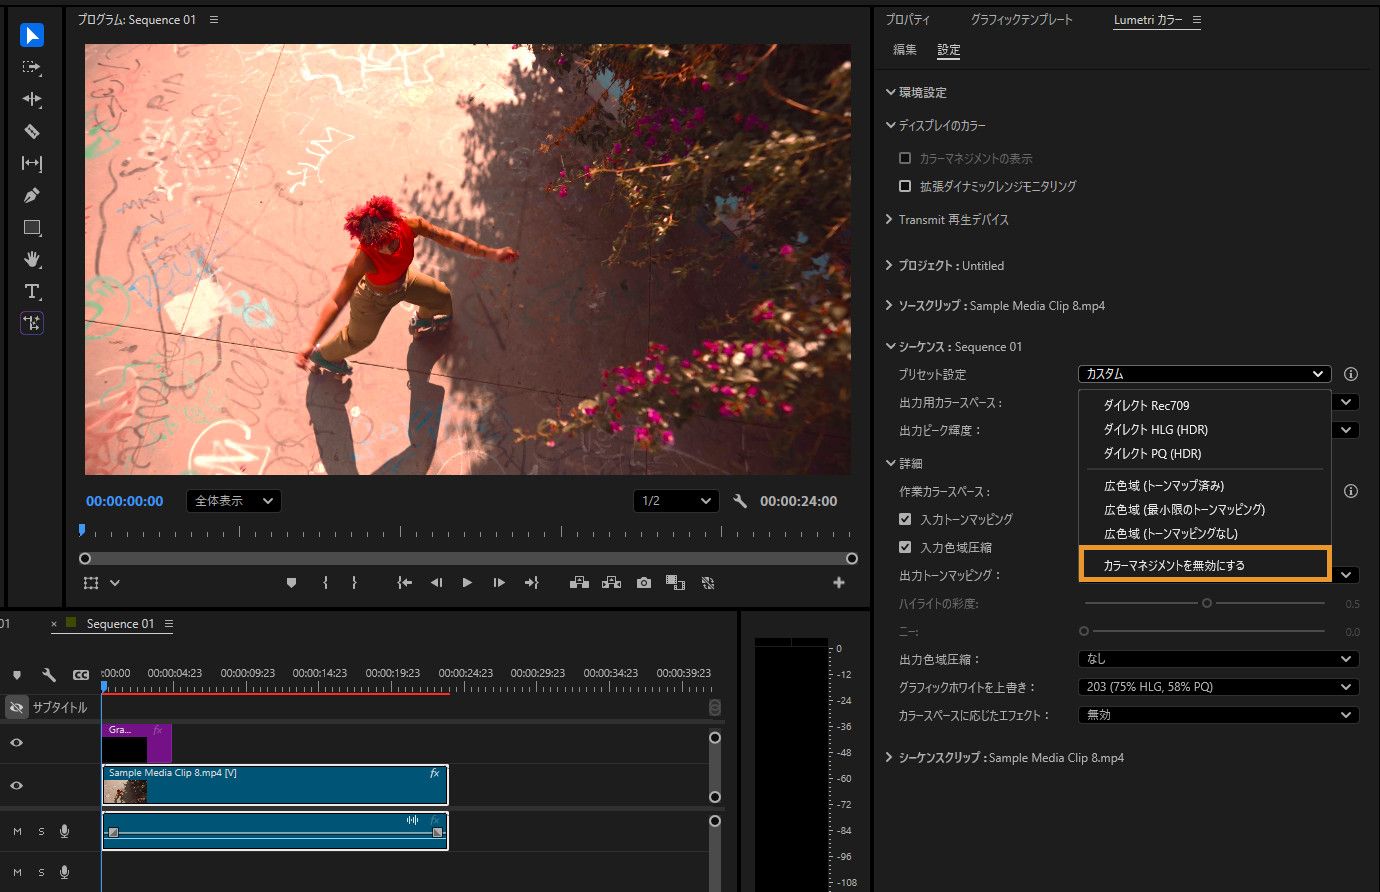Open the 1/2 playback resolution dropdown
The height and width of the screenshot is (892, 1380).
[676, 501]
